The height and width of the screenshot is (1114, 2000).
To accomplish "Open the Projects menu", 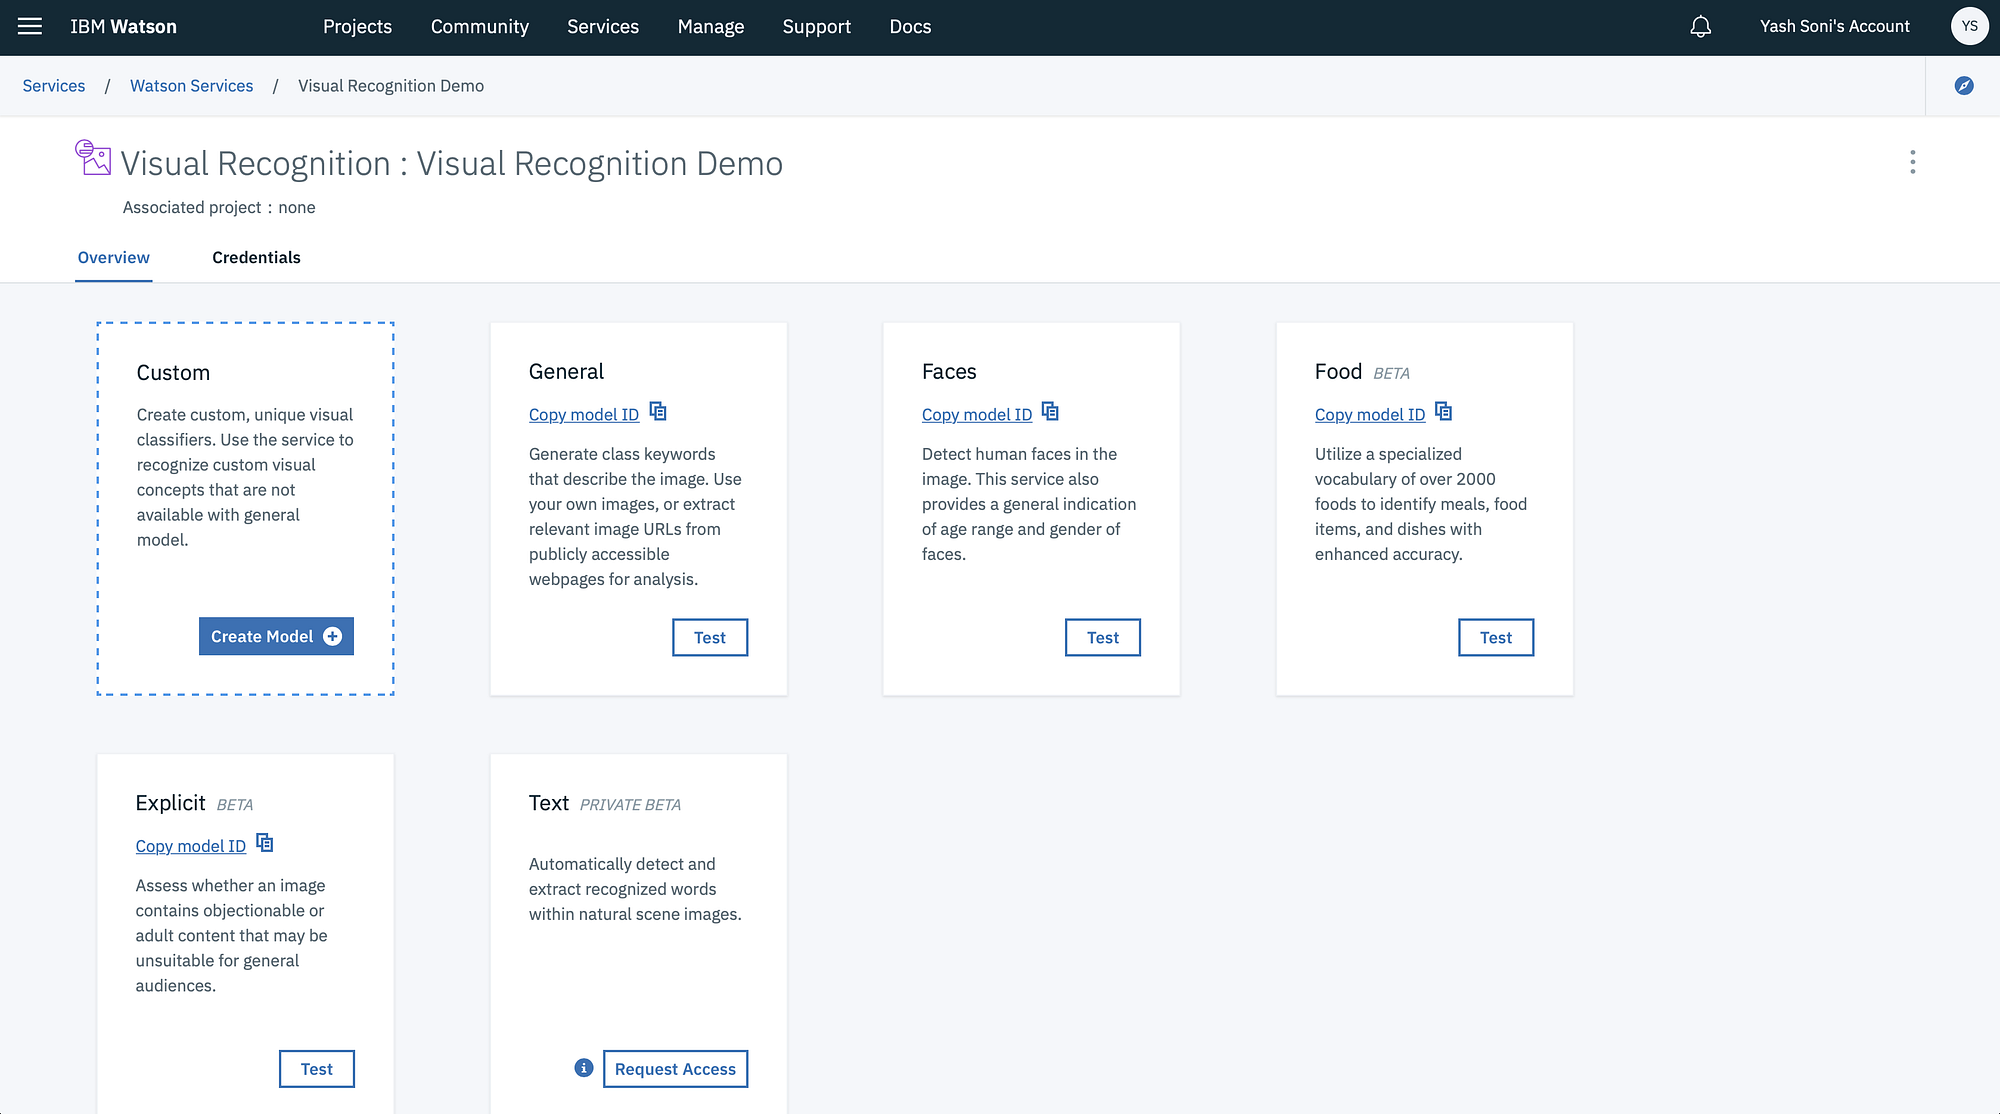I will click(x=357, y=27).
